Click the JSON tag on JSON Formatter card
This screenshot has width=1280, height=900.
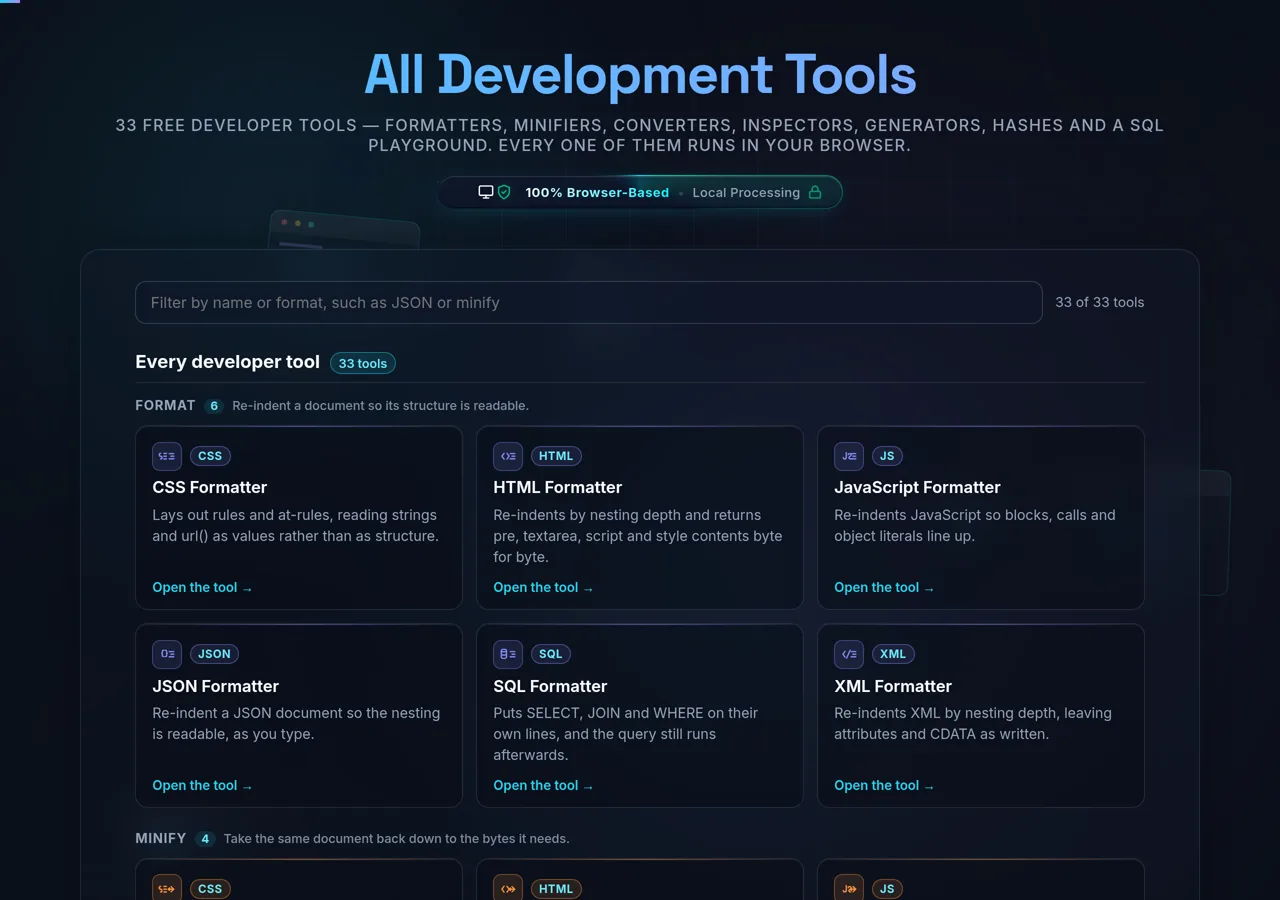coord(214,654)
